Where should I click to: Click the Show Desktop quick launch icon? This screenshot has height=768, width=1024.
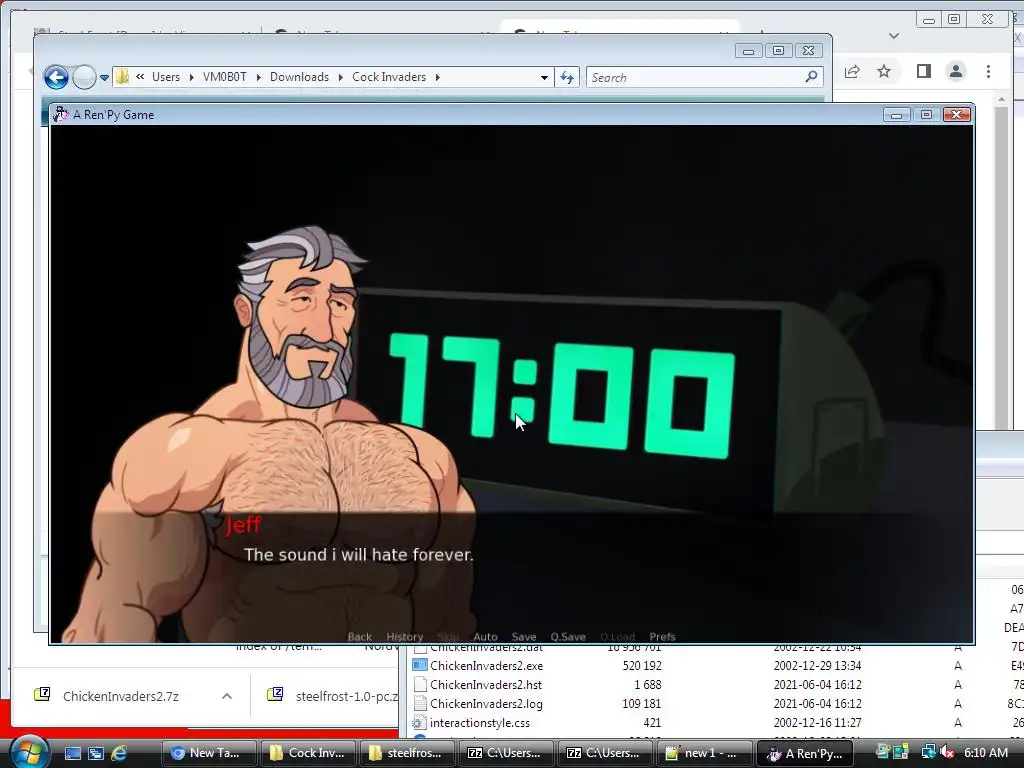coord(73,753)
